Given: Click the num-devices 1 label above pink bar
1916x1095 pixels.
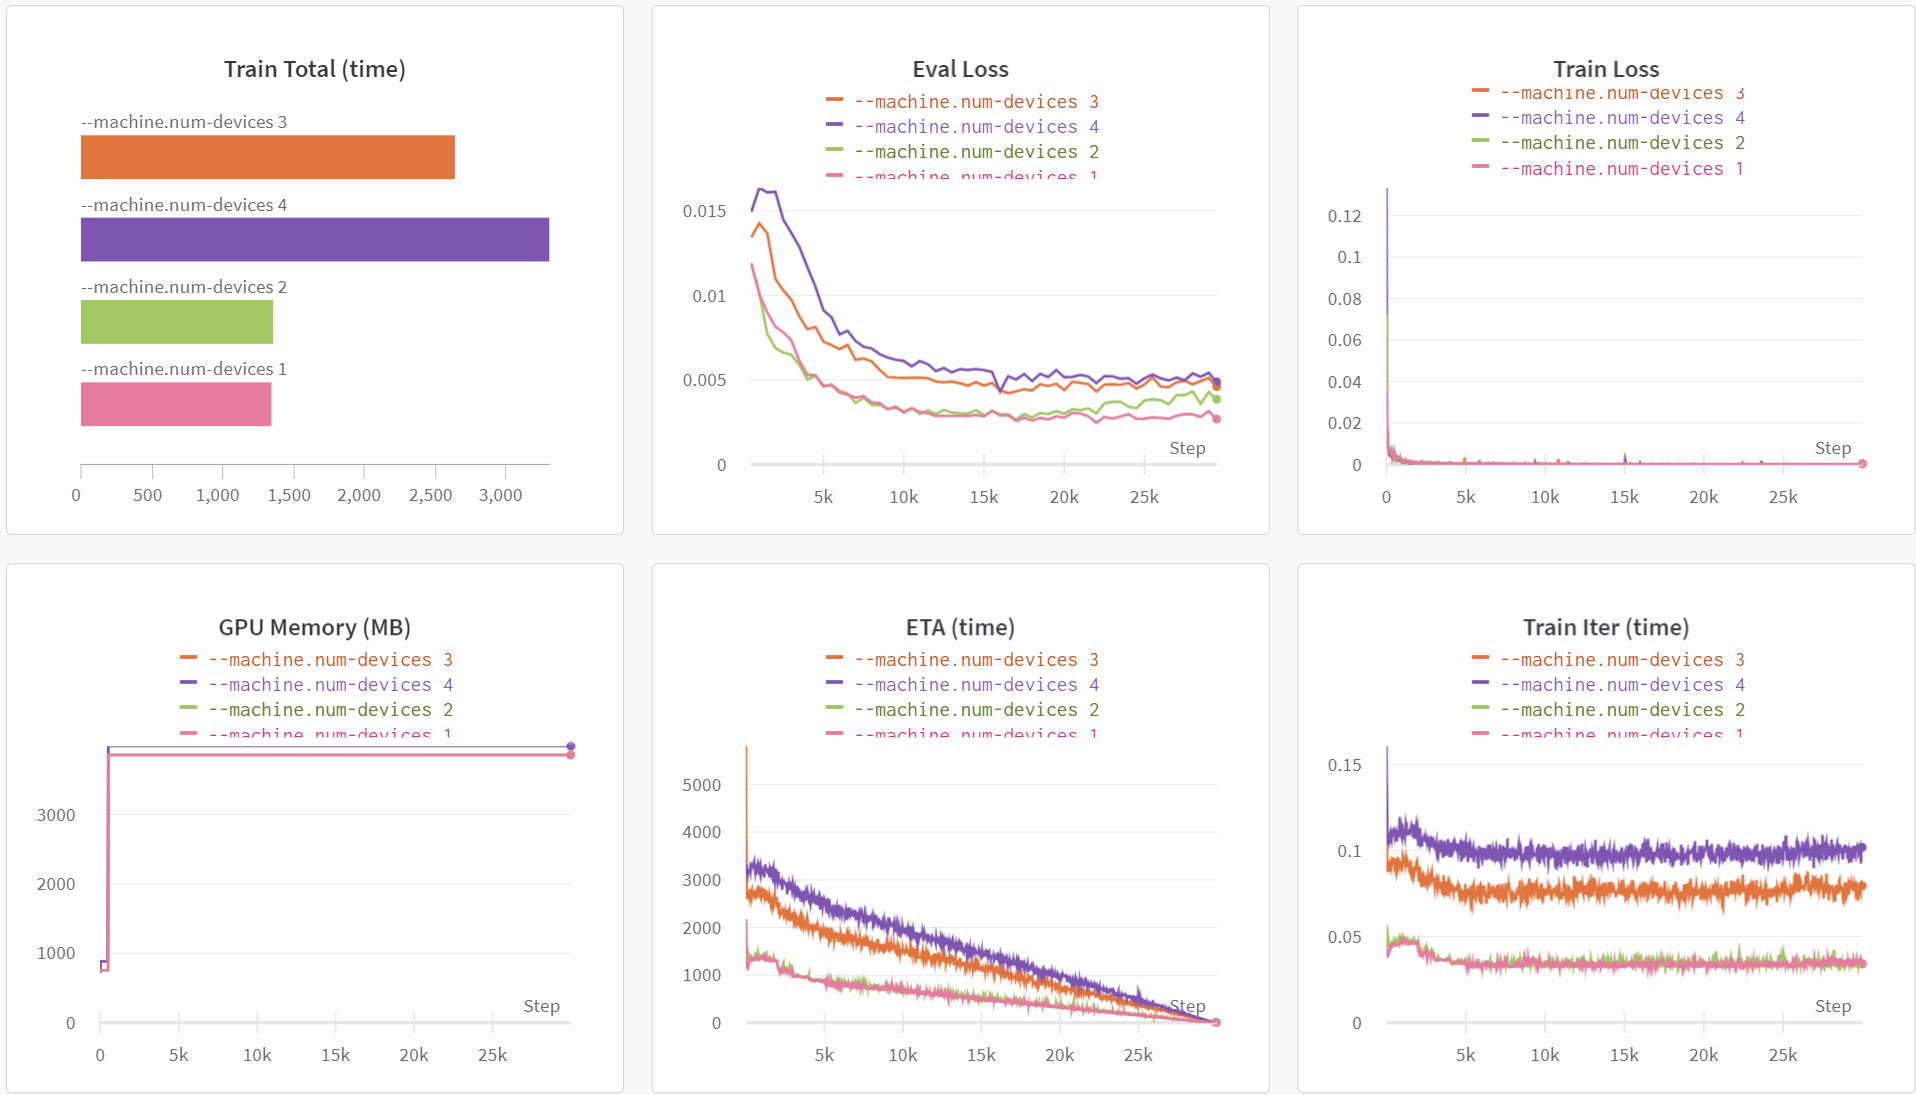Looking at the screenshot, I should click(183, 368).
